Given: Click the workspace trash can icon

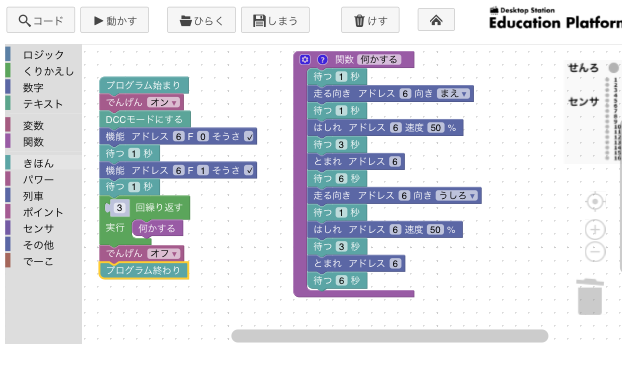Looking at the screenshot, I should (590, 297).
